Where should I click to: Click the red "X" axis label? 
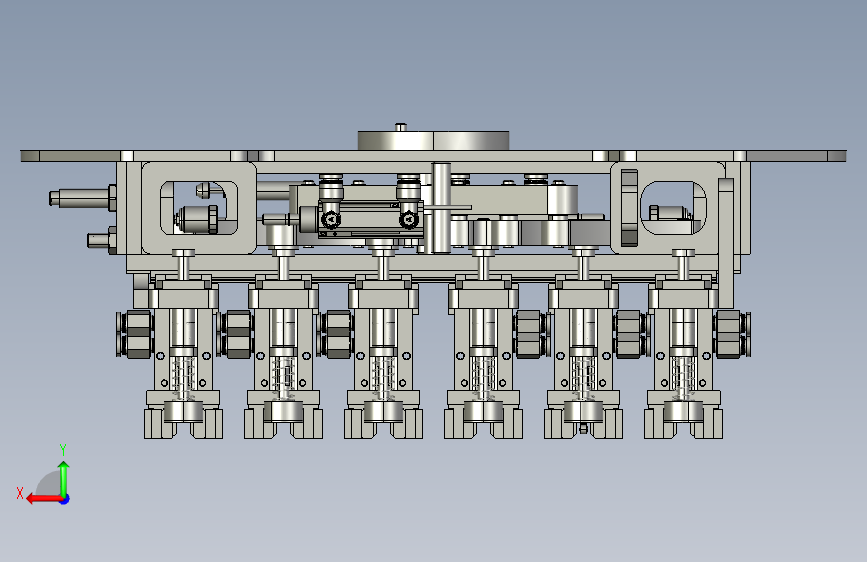click(20, 493)
